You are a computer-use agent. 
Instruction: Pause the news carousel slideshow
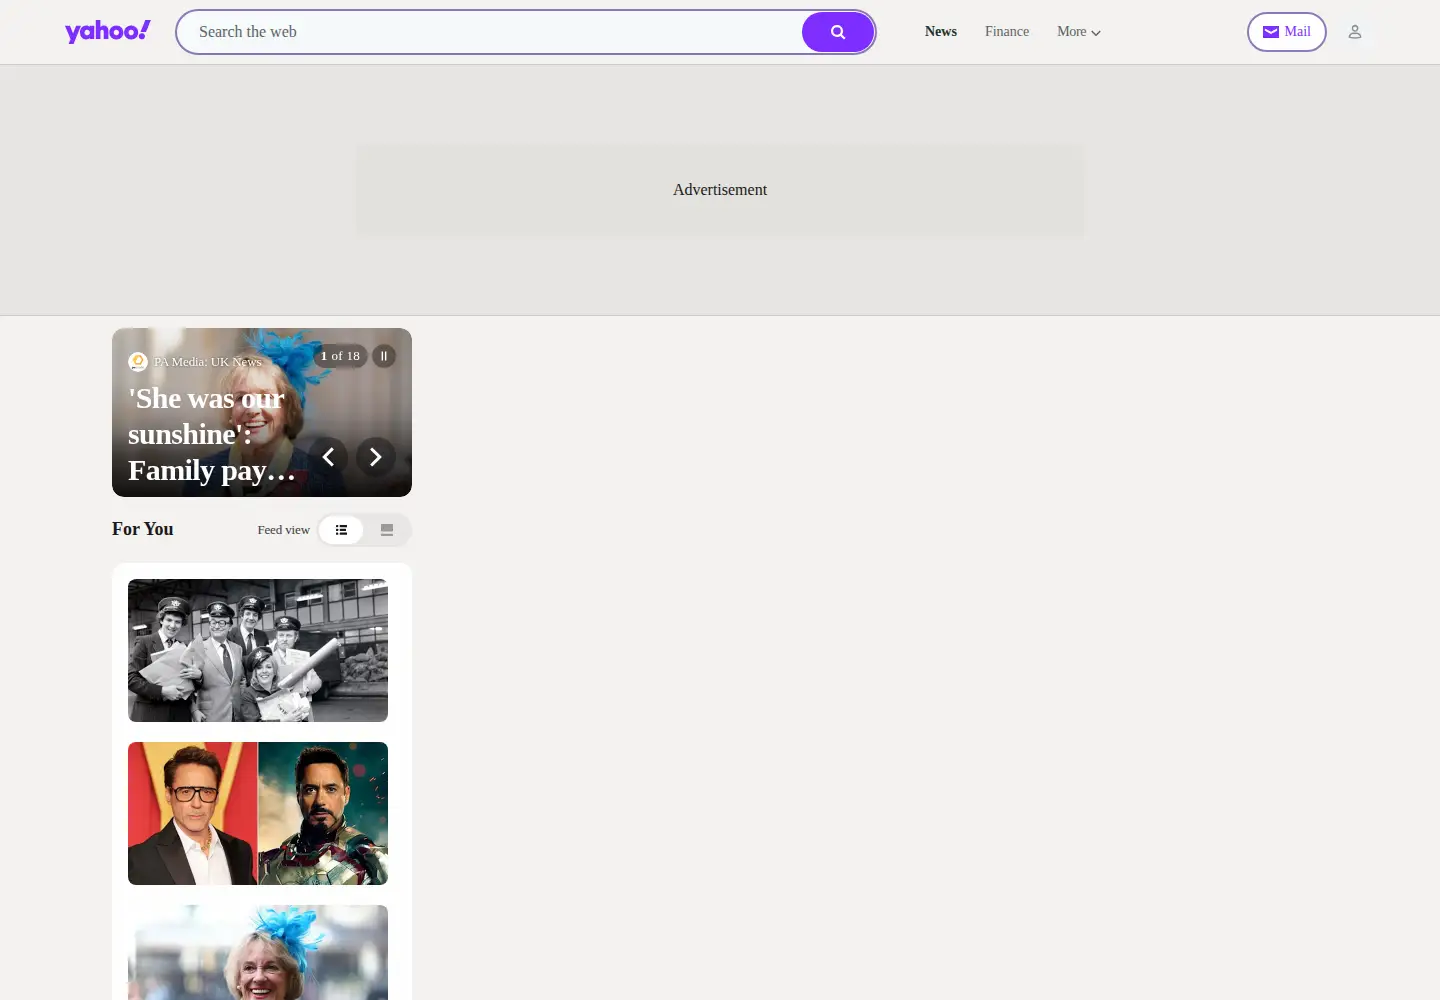[x=384, y=356]
